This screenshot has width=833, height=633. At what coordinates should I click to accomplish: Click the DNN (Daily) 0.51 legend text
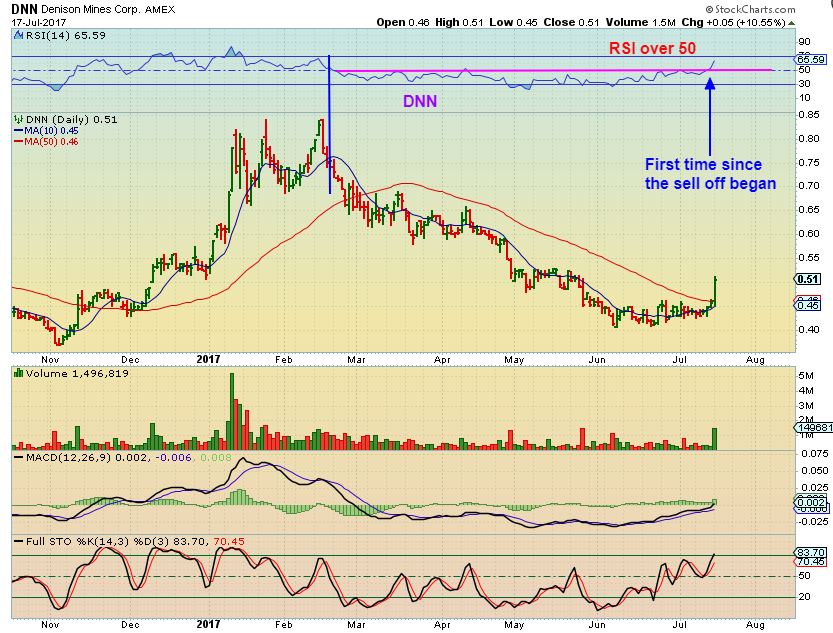(71, 119)
